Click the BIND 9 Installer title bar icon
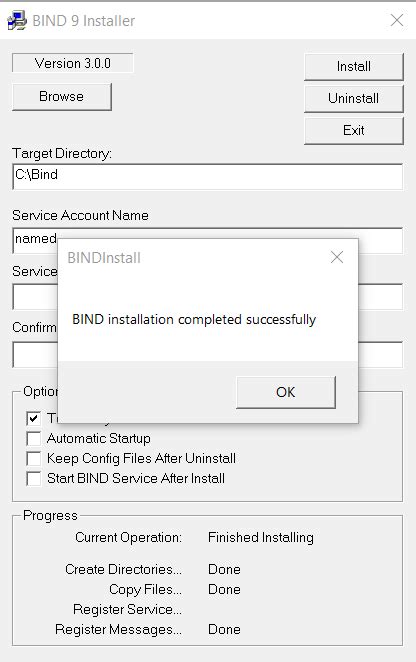416x662 pixels. click(x=17, y=21)
